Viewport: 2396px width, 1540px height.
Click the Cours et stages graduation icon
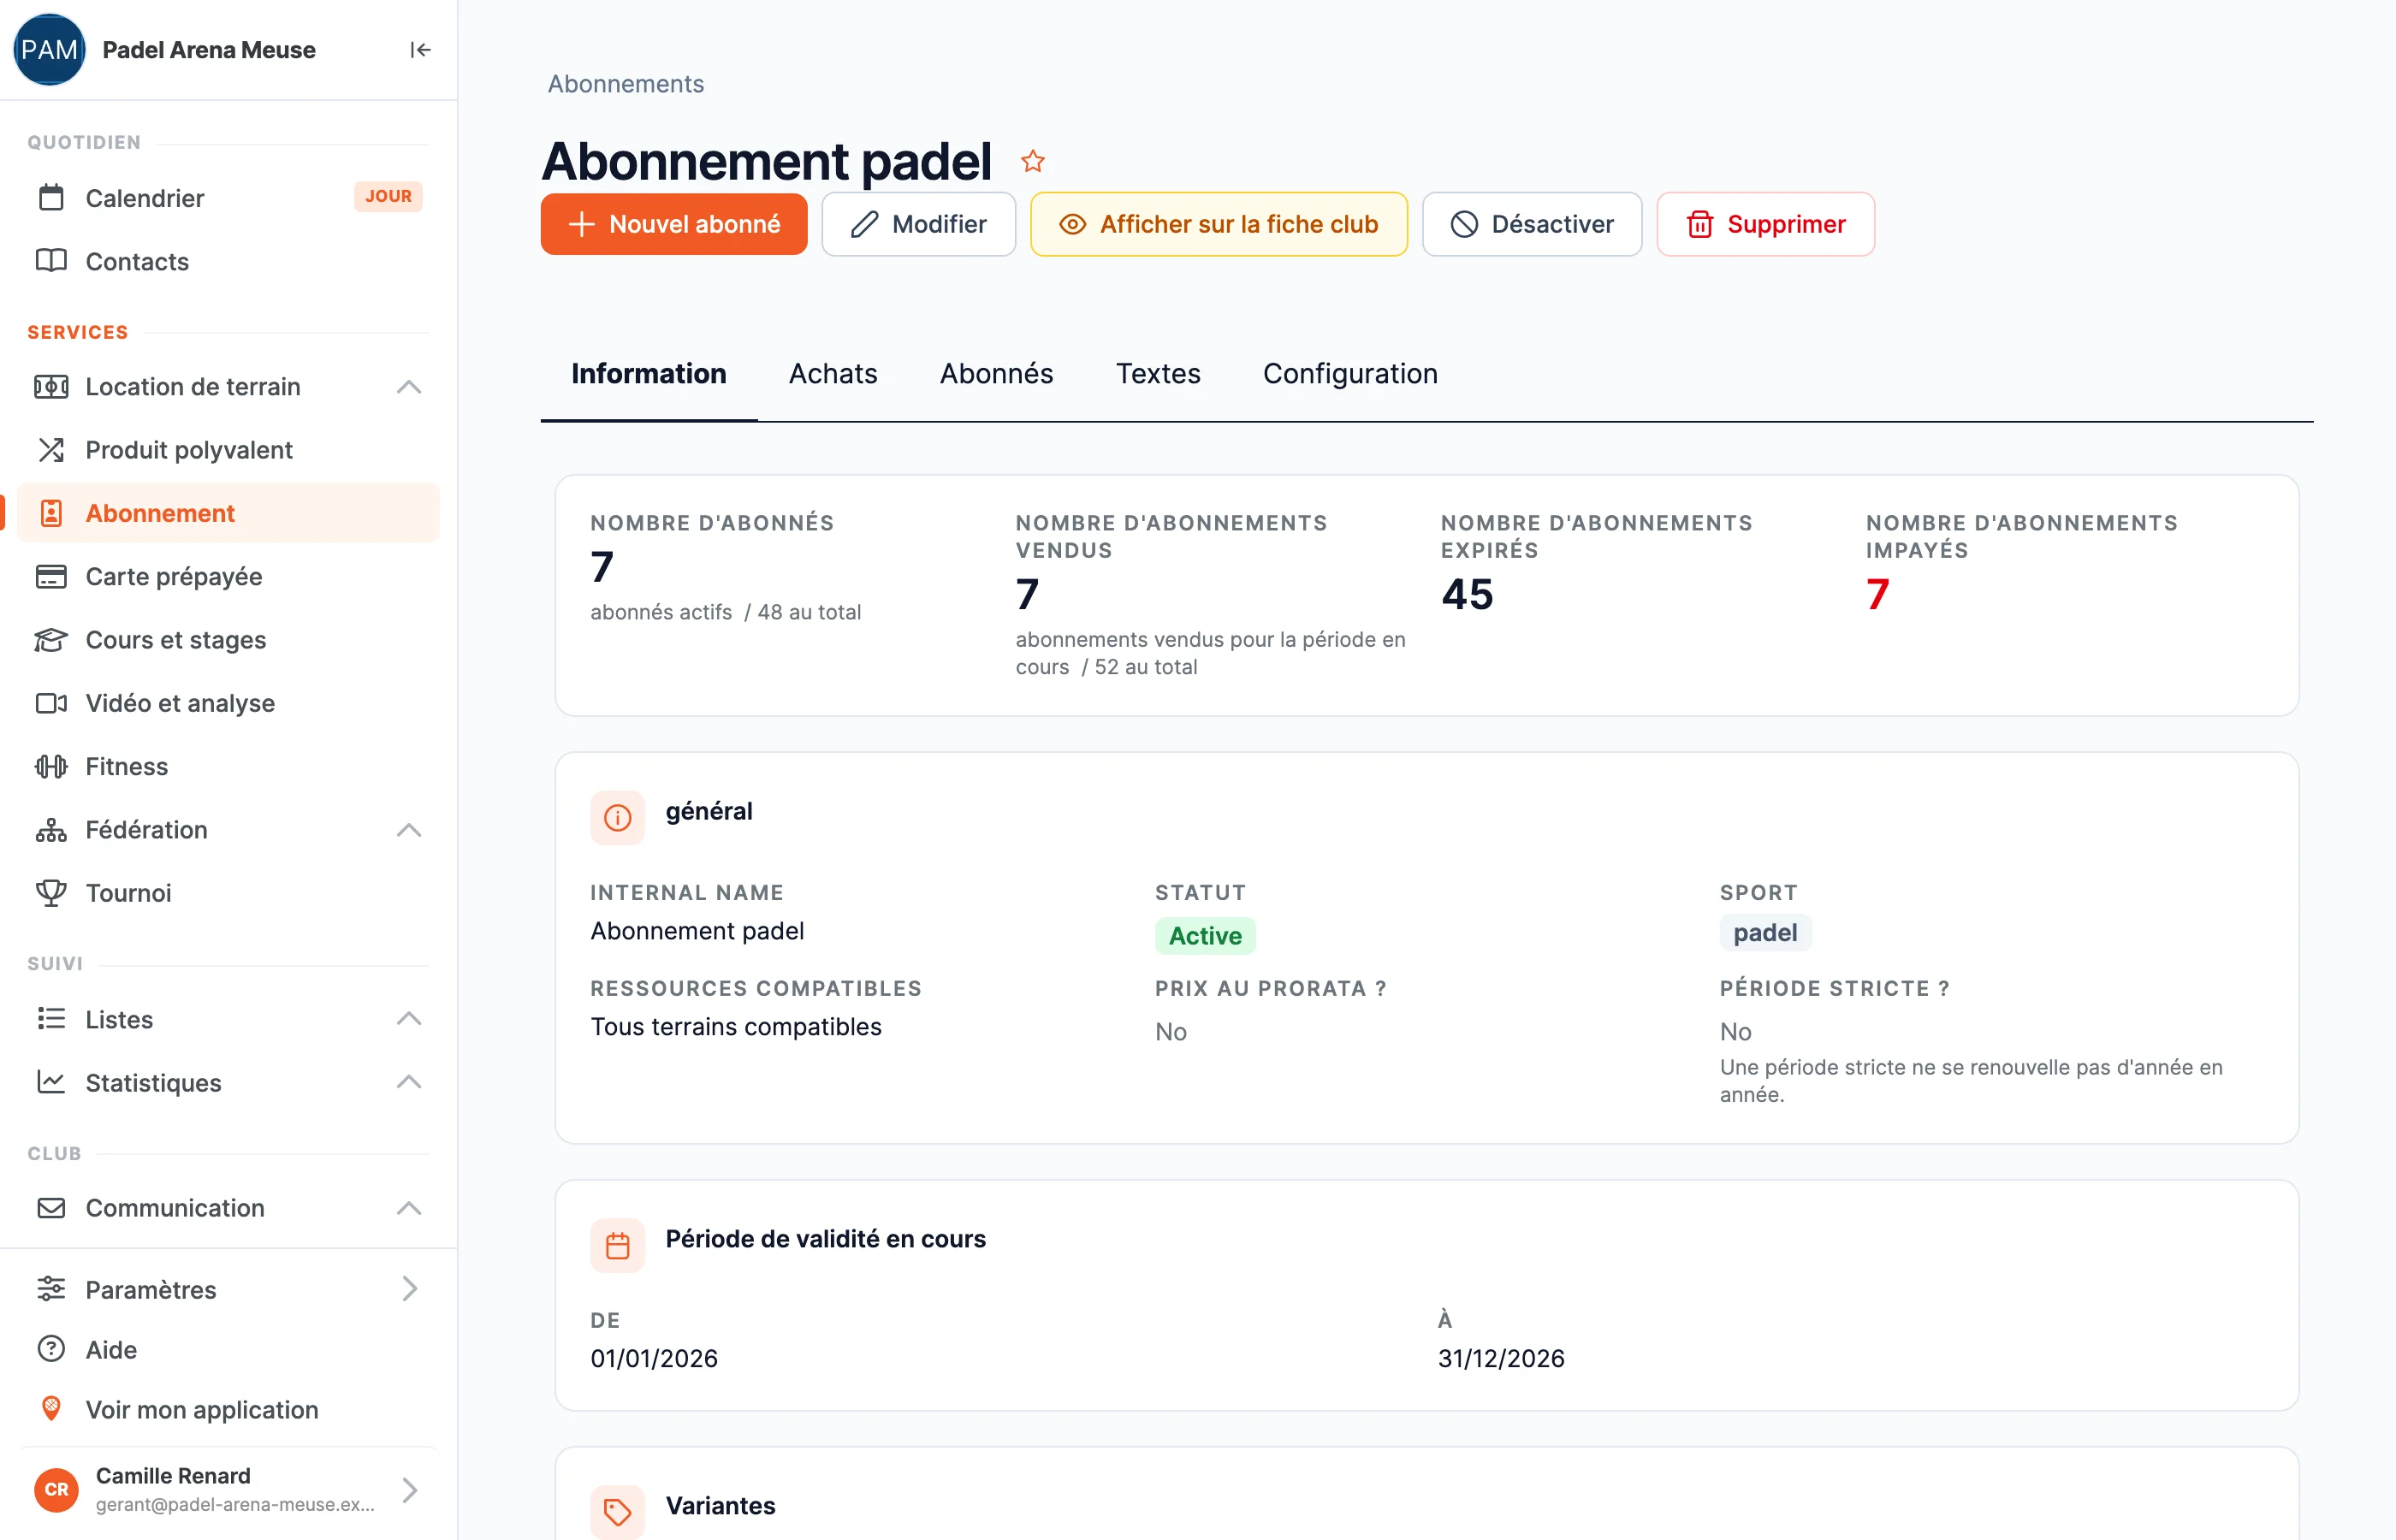51,640
